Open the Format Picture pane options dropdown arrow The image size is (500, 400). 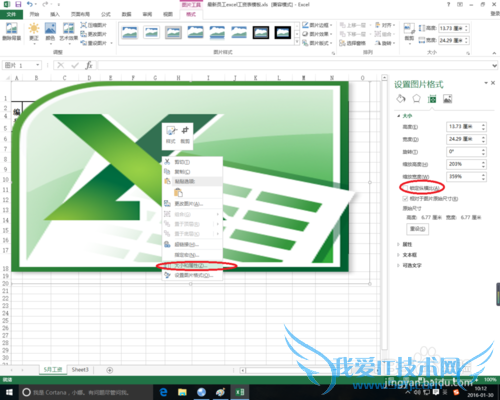coord(486,83)
